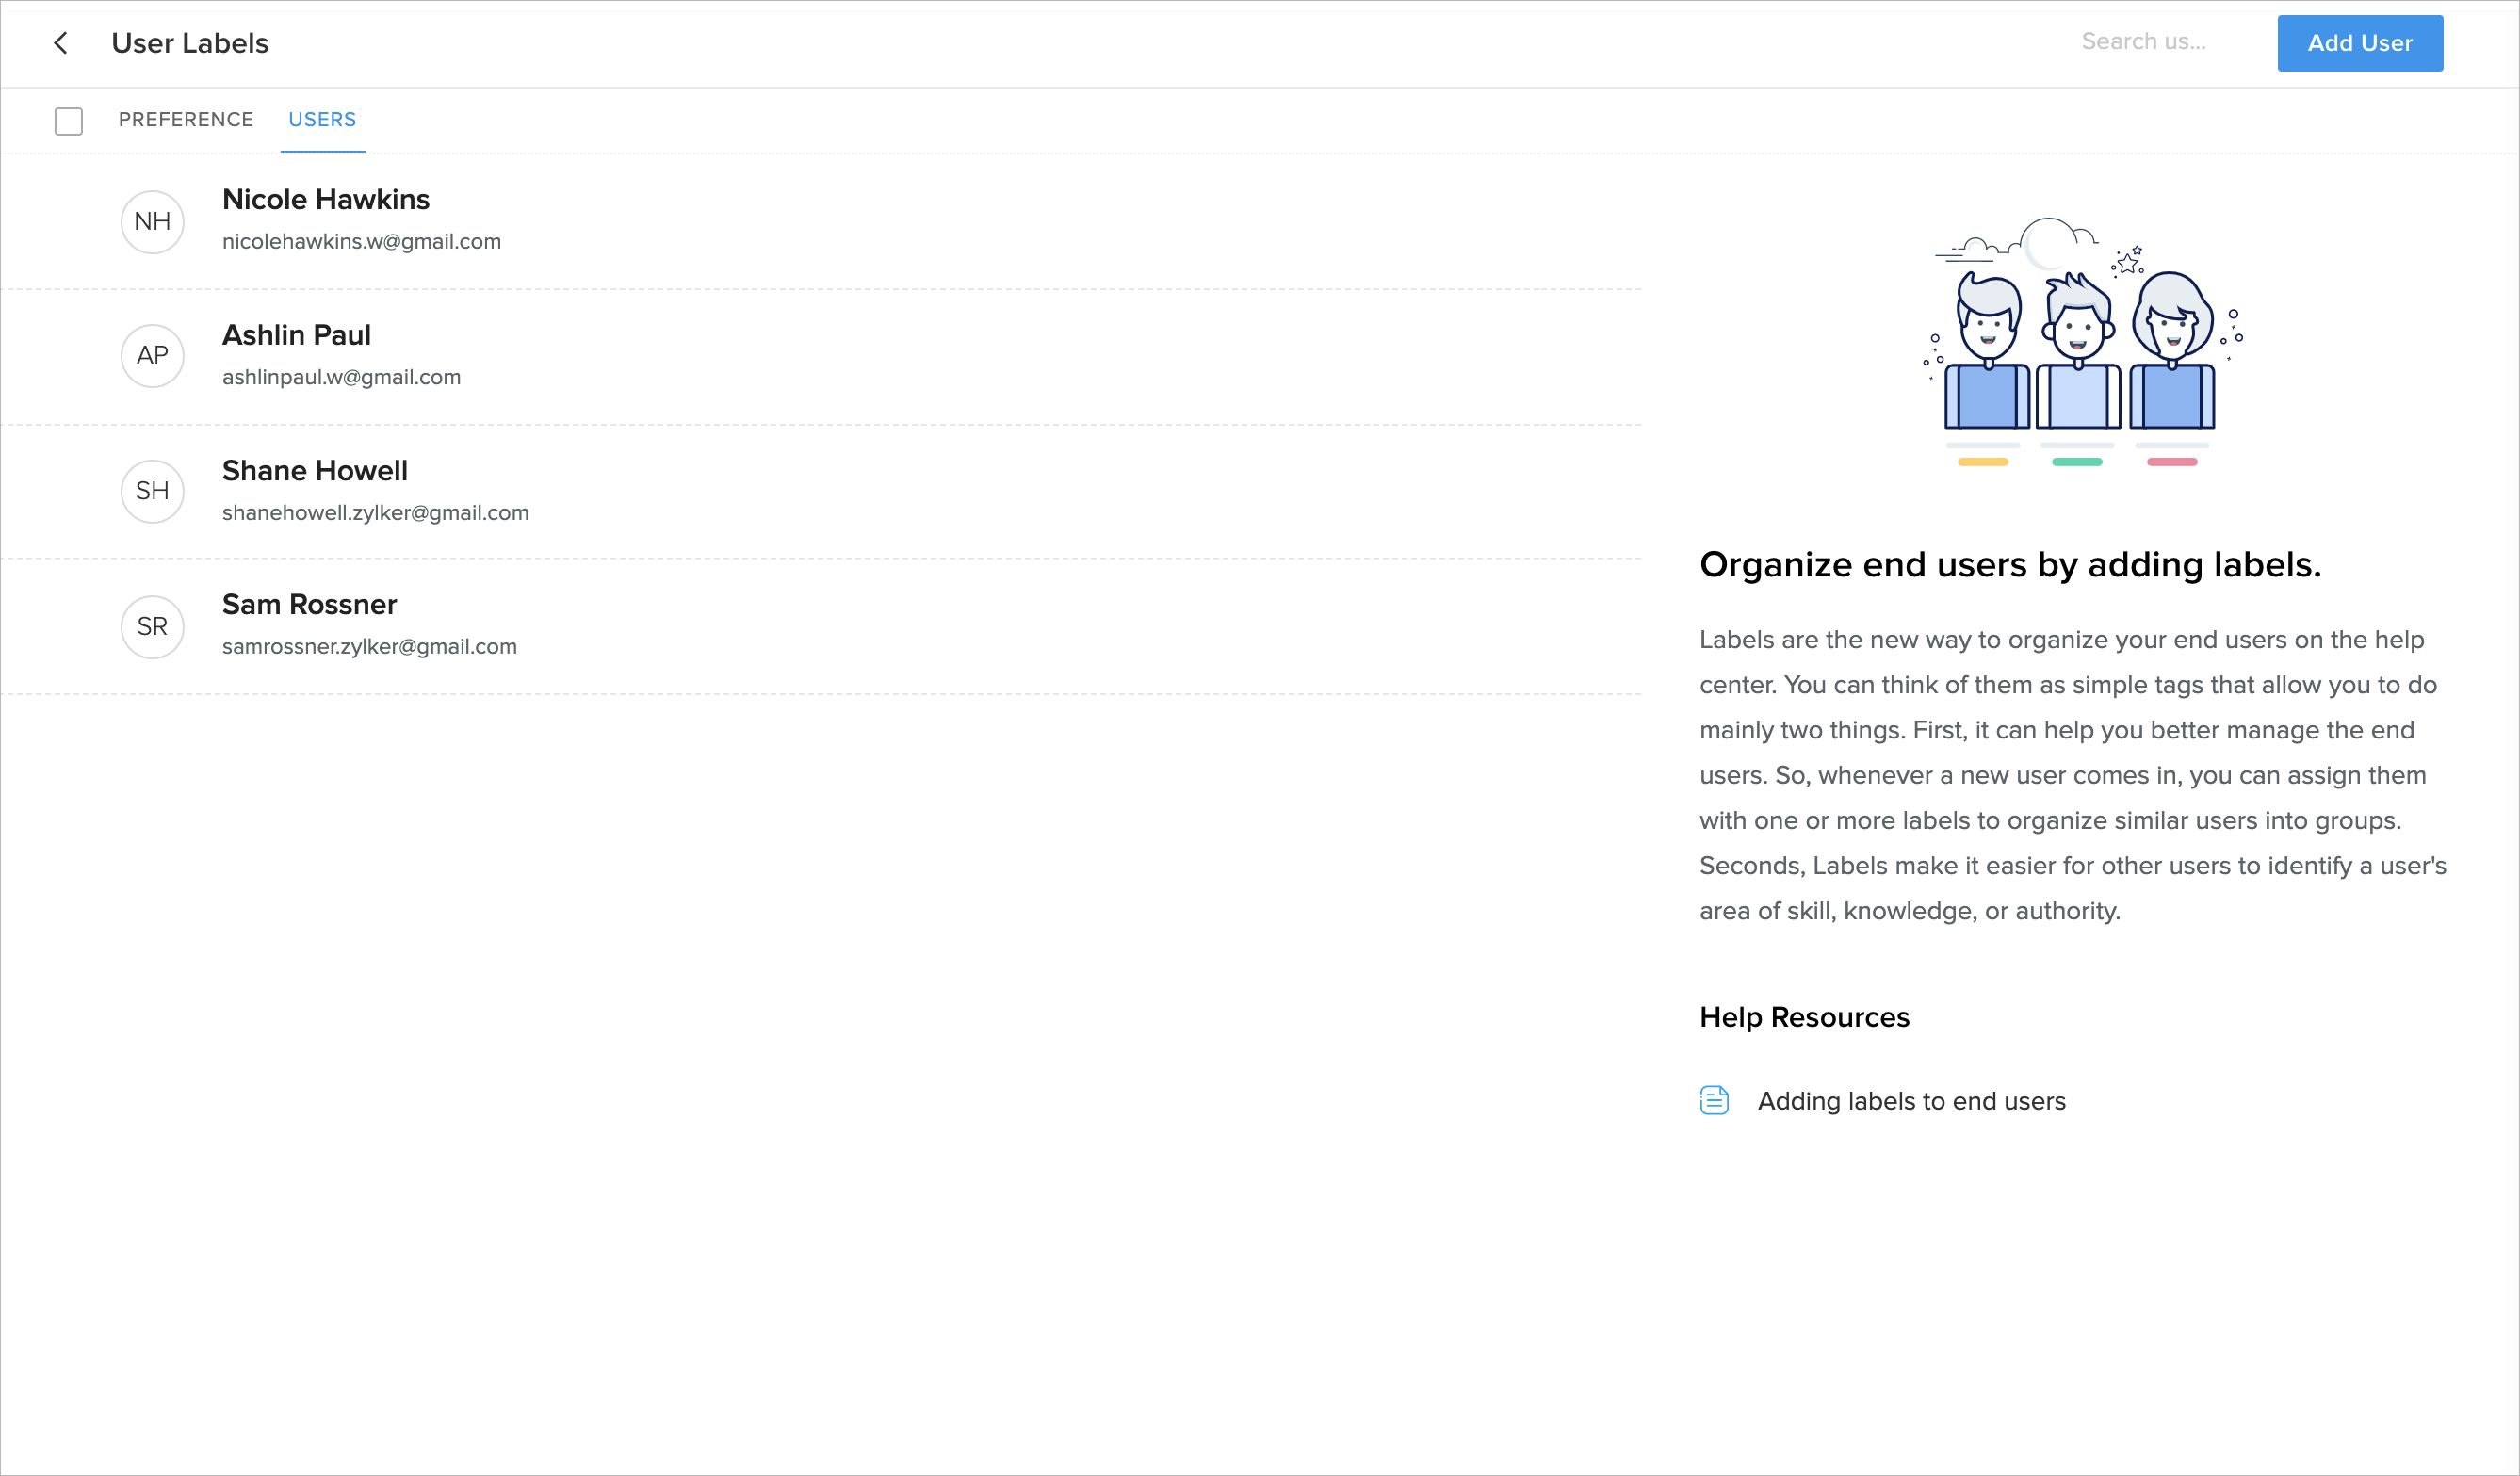Click email nicolehawkins.w@gmail.com
2520x1476 pixels.
(x=361, y=242)
